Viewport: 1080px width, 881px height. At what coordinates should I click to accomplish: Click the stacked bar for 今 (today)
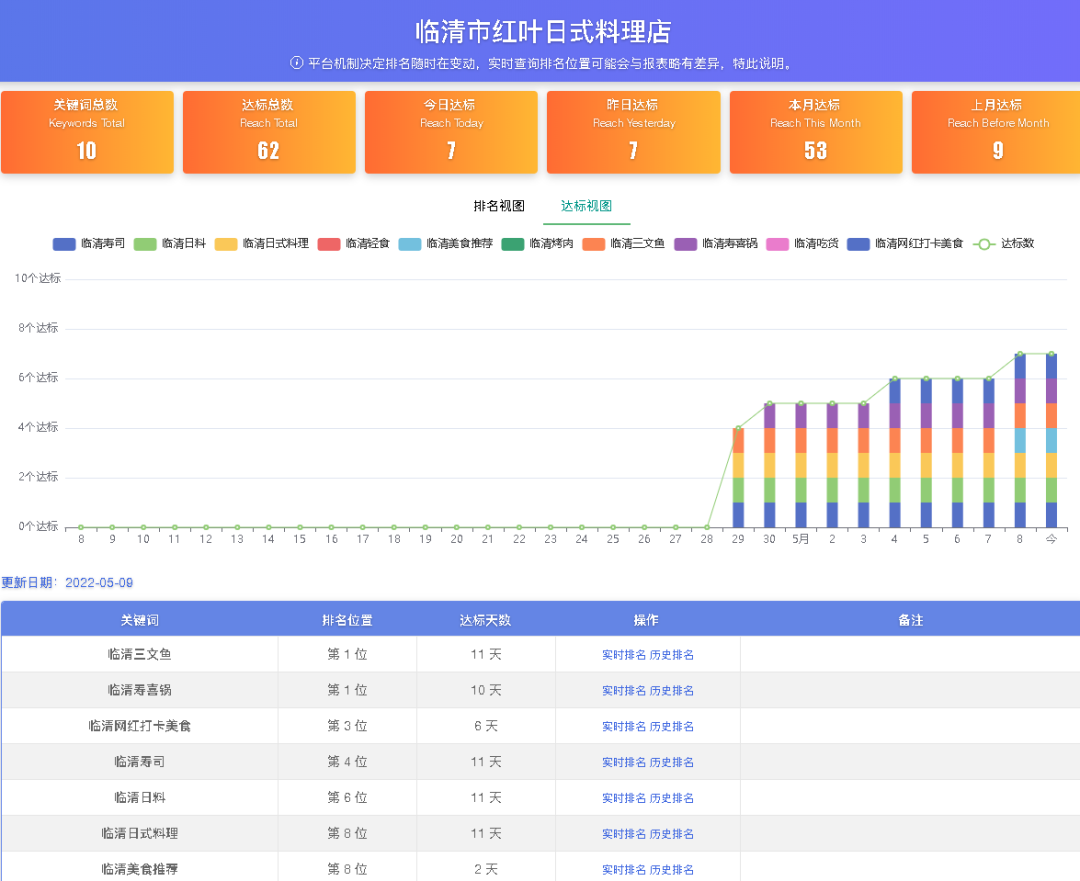click(1051, 441)
